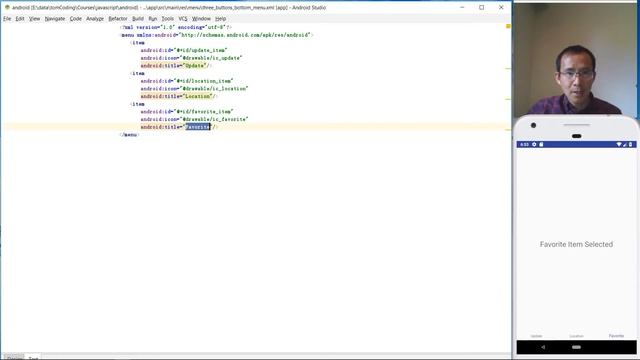Click the item tag above location_item
Viewport: 640px width, 360px height.
(x=138, y=73)
